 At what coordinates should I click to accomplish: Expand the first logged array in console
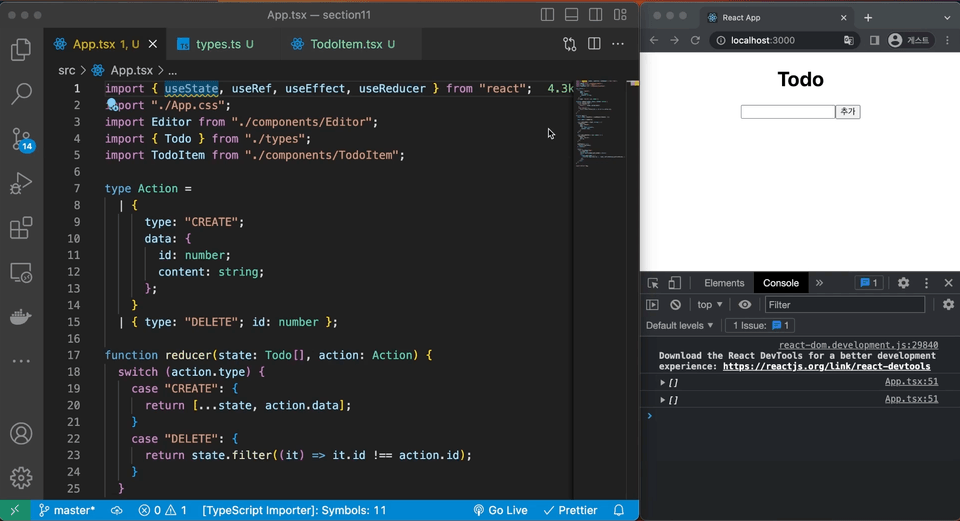tap(662, 382)
